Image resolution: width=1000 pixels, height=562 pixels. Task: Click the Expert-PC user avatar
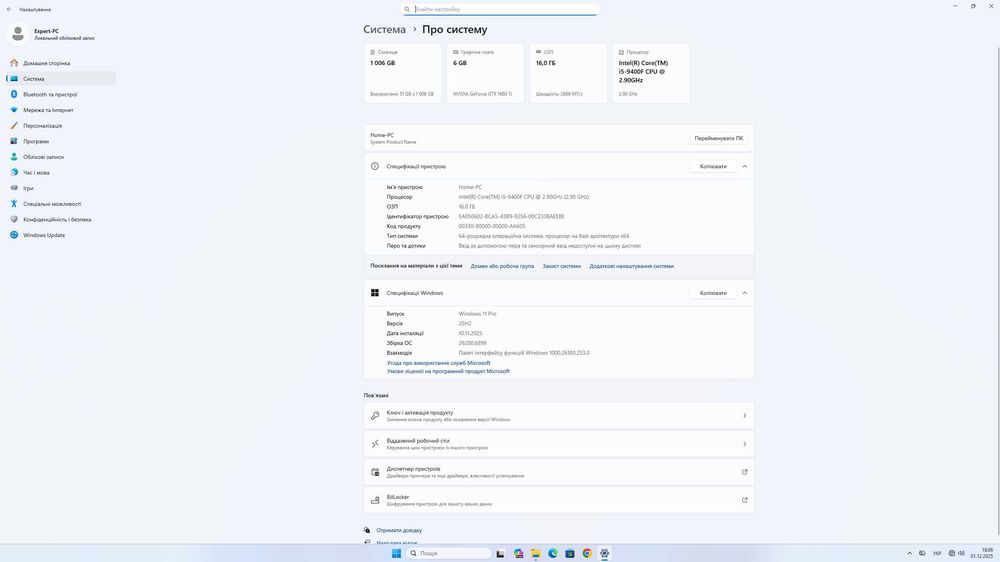coord(18,34)
